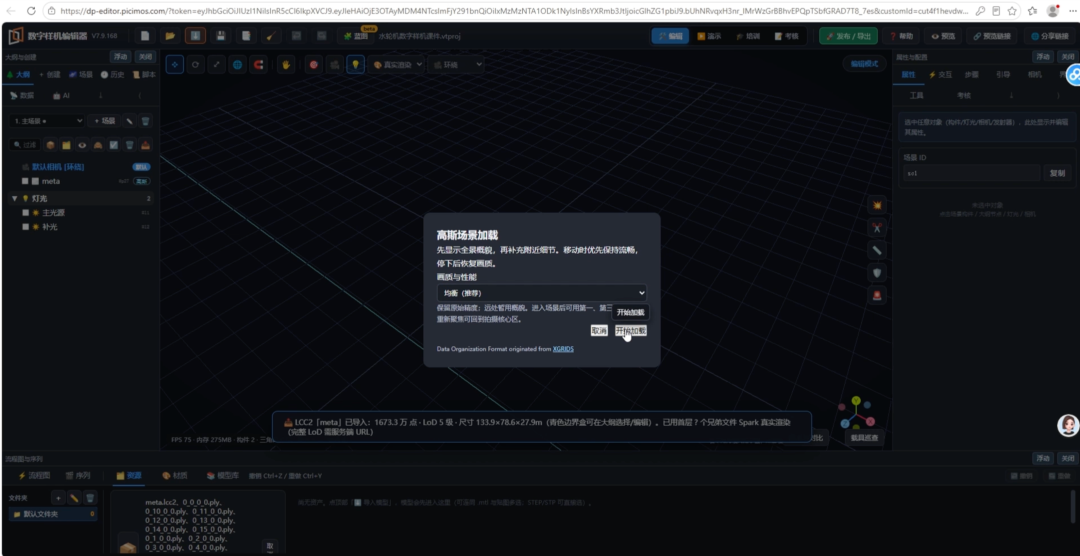The image size is (1080, 556).
Task: Toggle the globe world-space icon
Action: pyautogui.click(x=238, y=64)
